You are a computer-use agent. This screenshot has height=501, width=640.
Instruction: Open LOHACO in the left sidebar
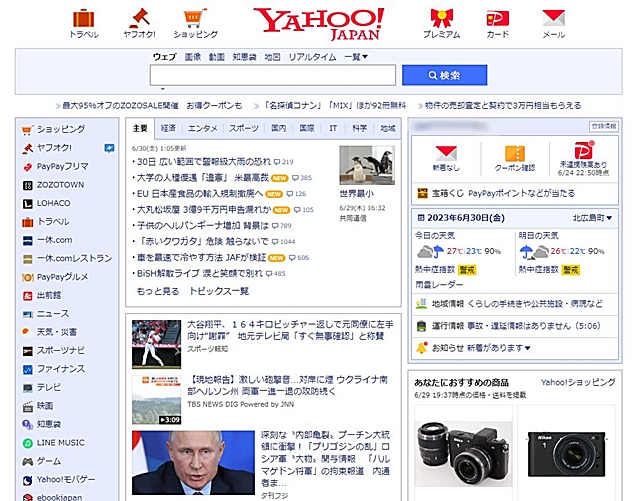[x=53, y=203]
